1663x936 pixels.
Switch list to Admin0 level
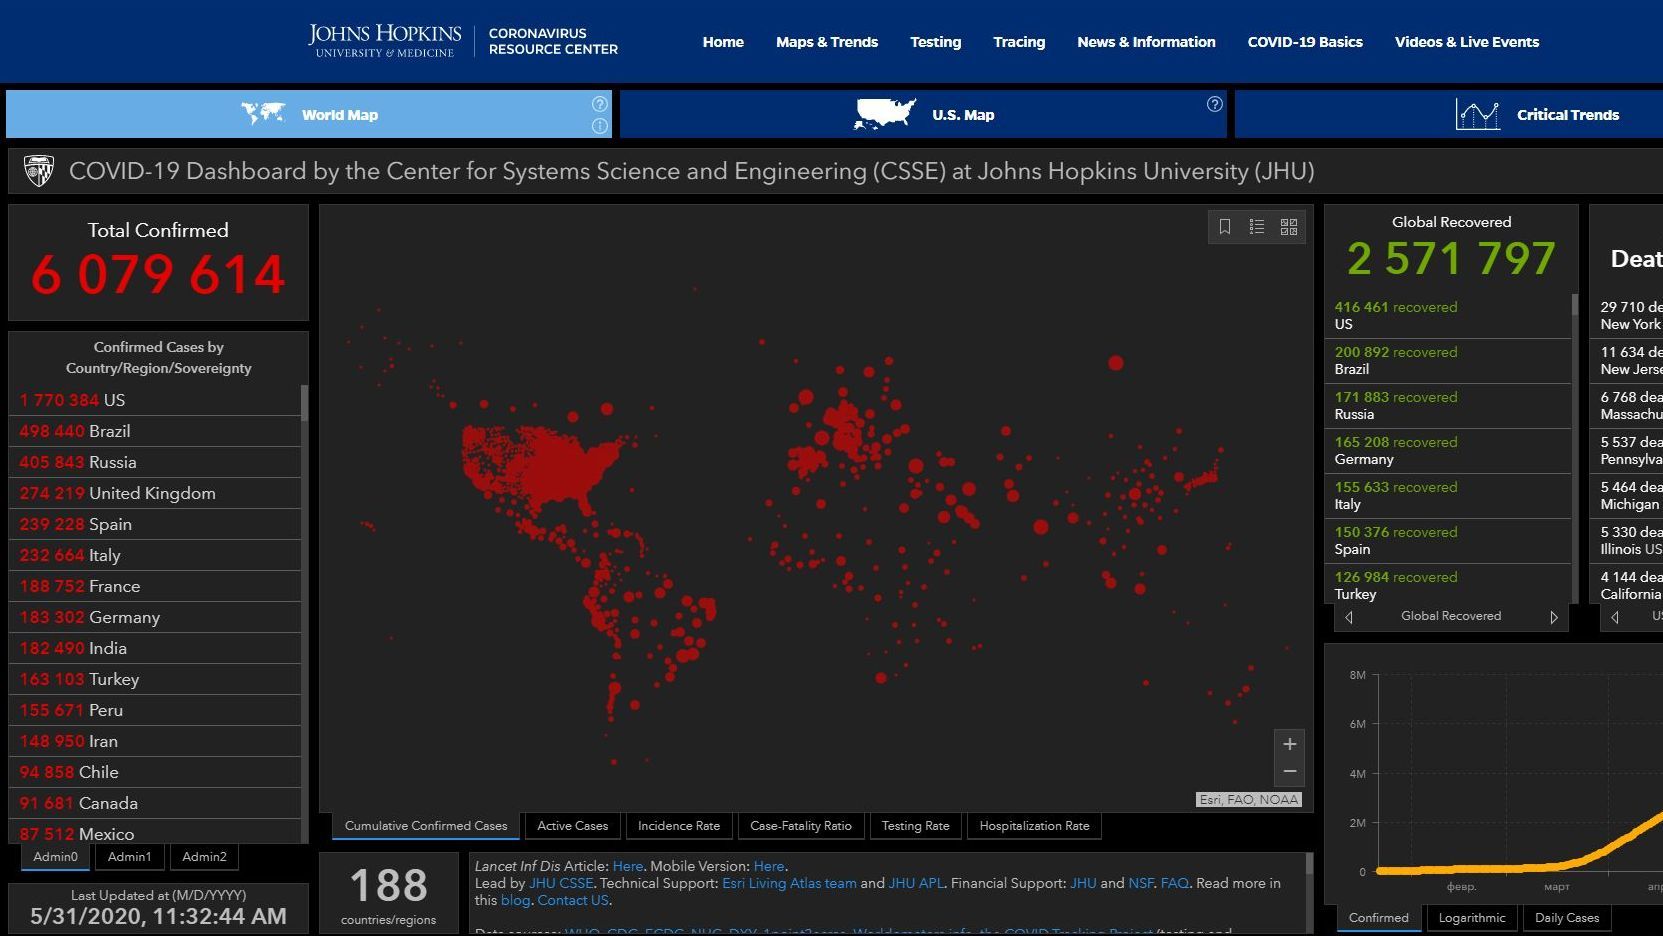[55, 857]
